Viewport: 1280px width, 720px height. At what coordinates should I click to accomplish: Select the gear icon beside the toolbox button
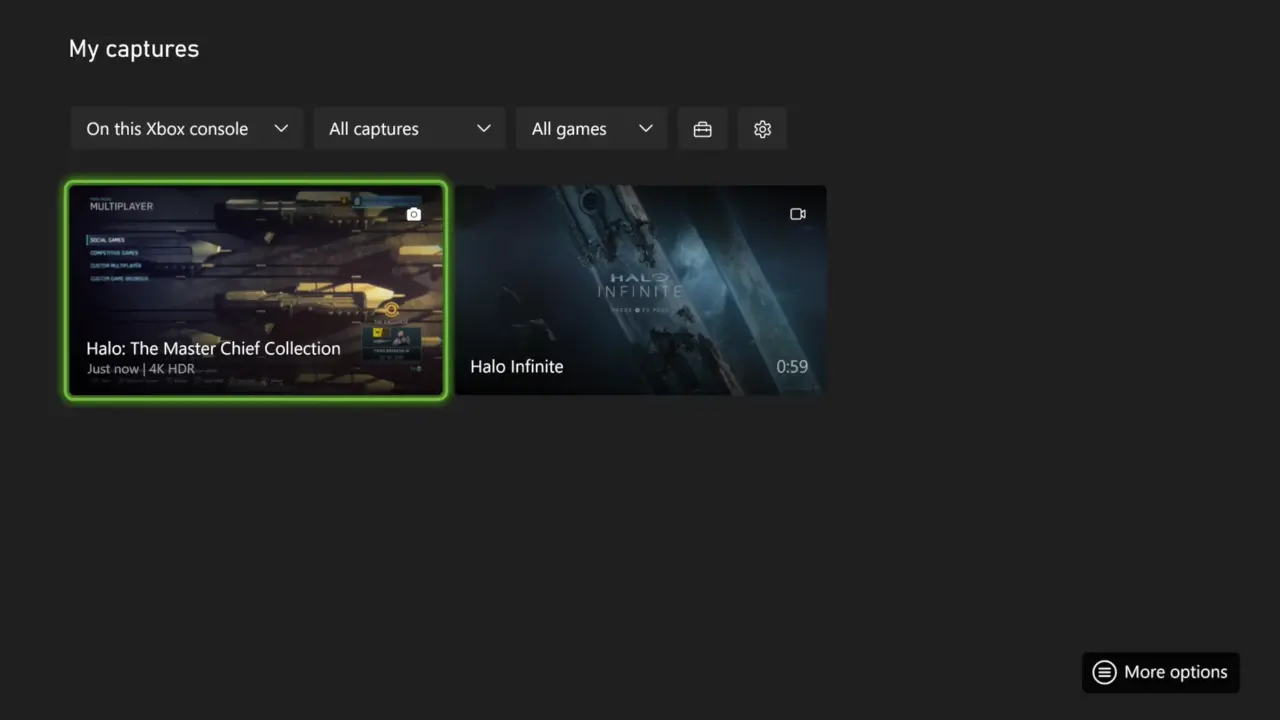coord(762,128)
